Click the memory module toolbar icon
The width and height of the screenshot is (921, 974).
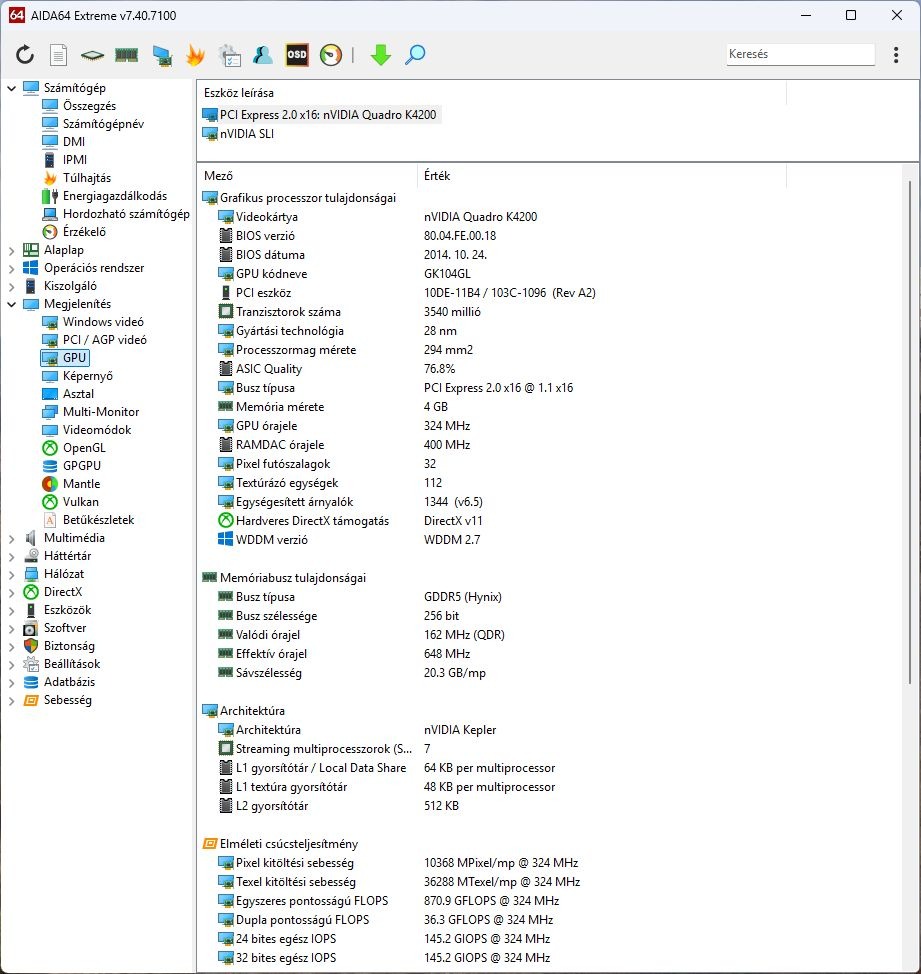127,55
